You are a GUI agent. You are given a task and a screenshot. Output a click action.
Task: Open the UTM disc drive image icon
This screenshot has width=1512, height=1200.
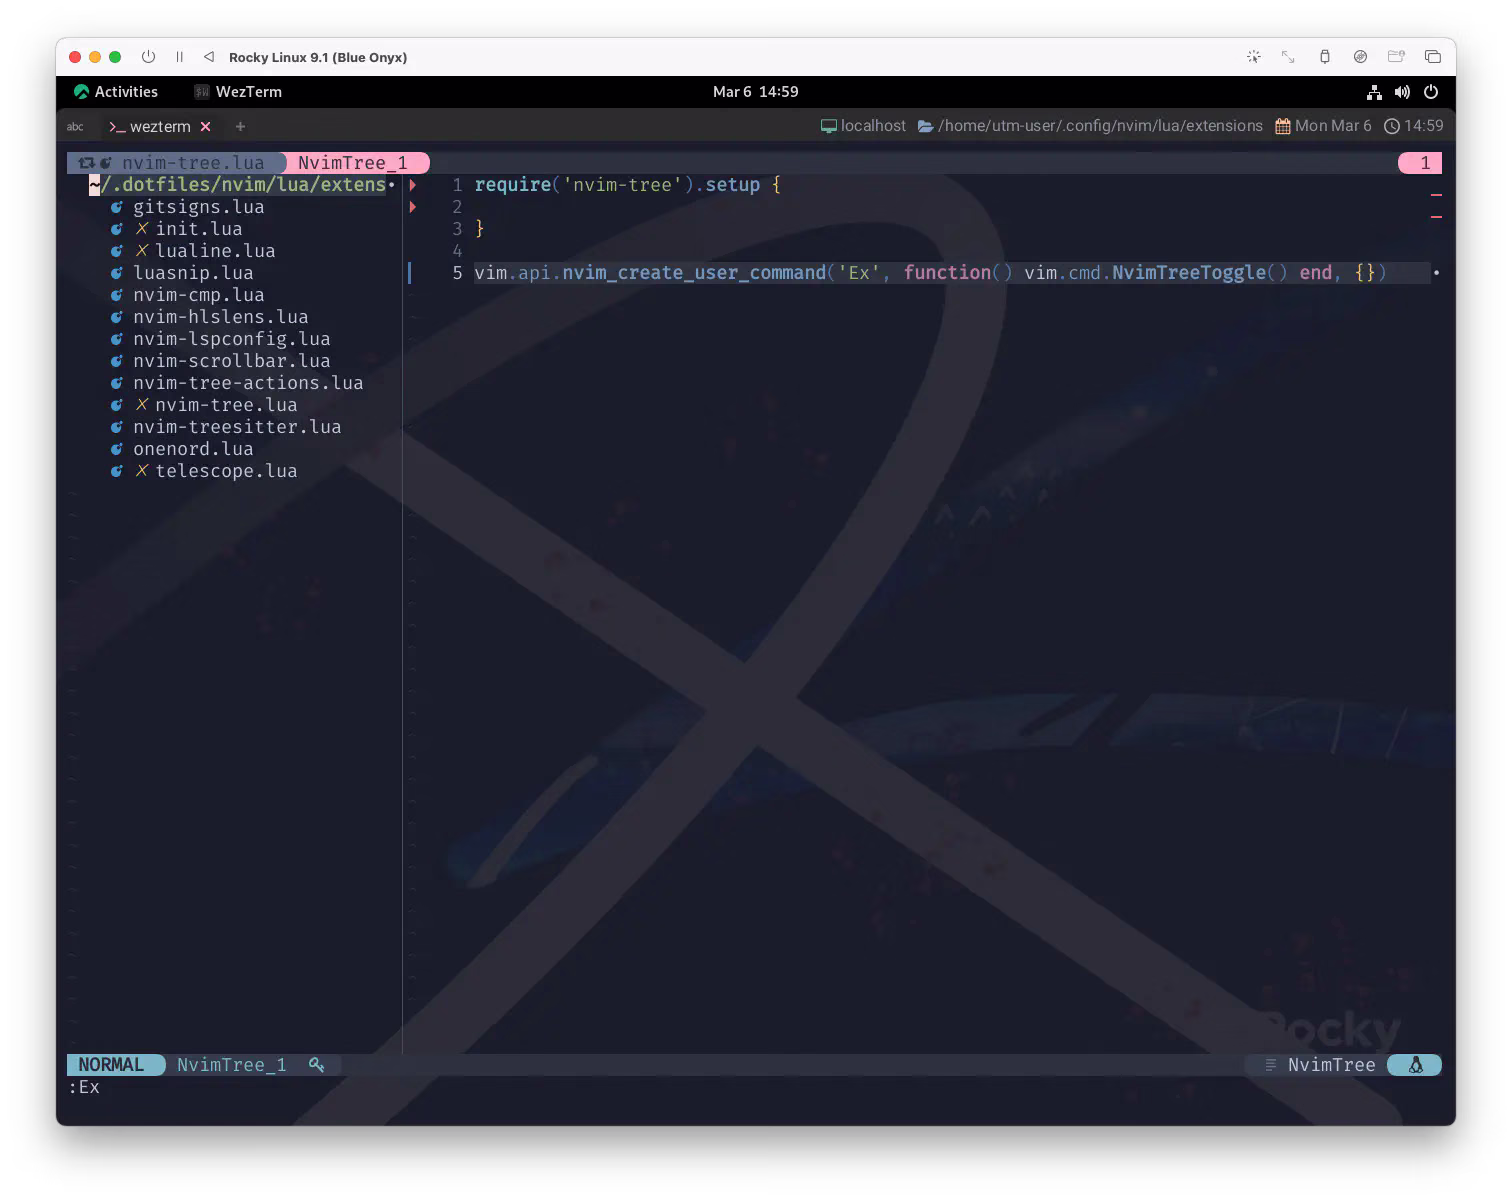point(1360,57)
